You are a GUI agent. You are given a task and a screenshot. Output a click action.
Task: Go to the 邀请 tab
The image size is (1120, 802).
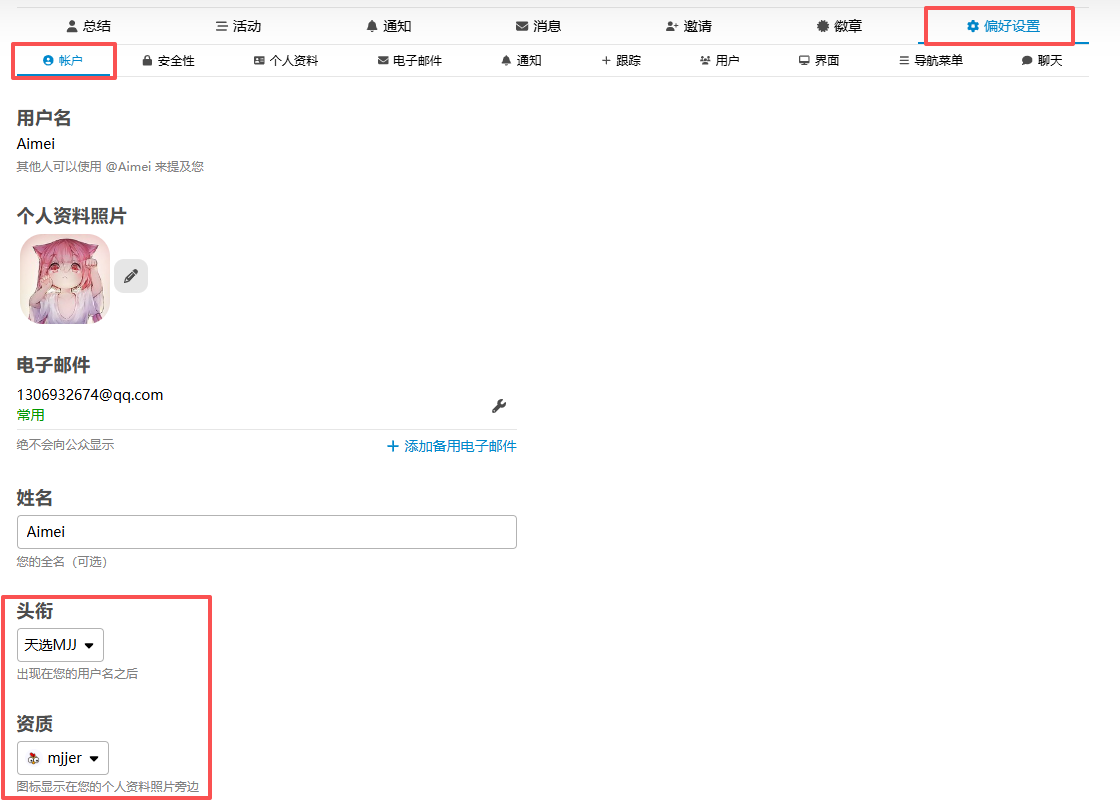pos(689,26)
